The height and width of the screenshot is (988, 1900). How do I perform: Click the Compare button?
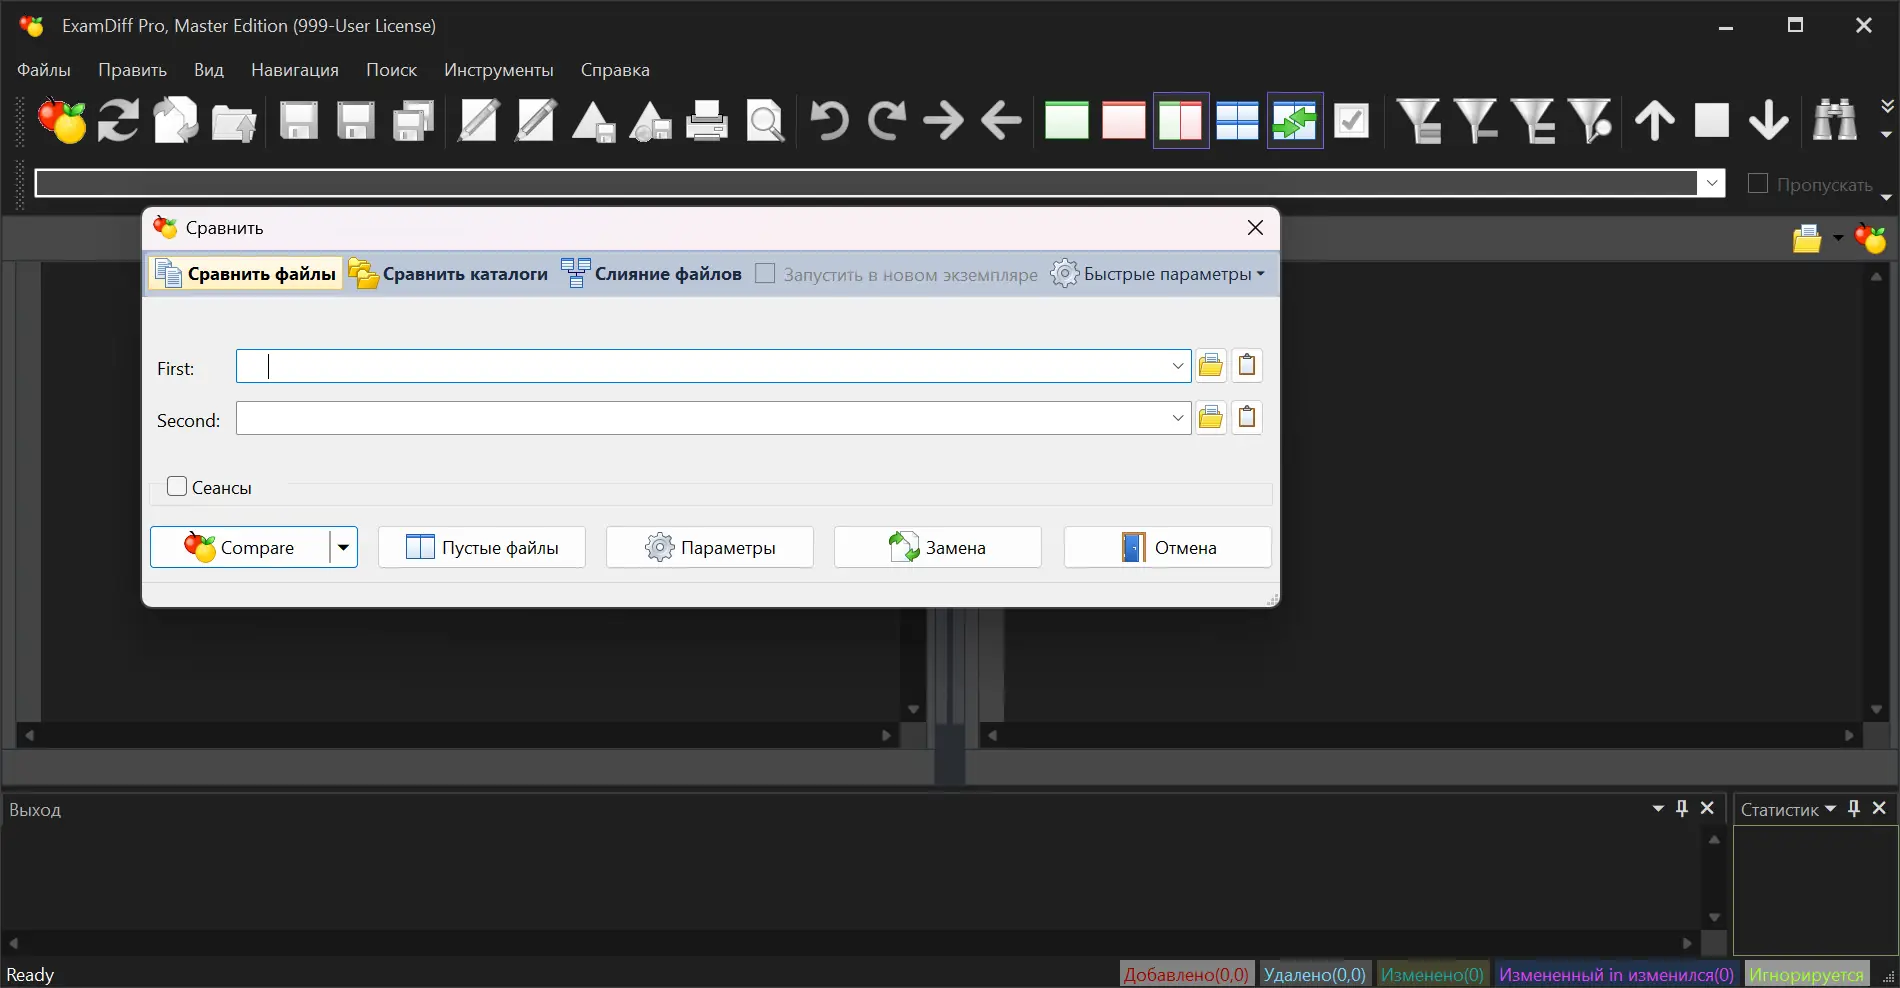[x=240, y=547]
